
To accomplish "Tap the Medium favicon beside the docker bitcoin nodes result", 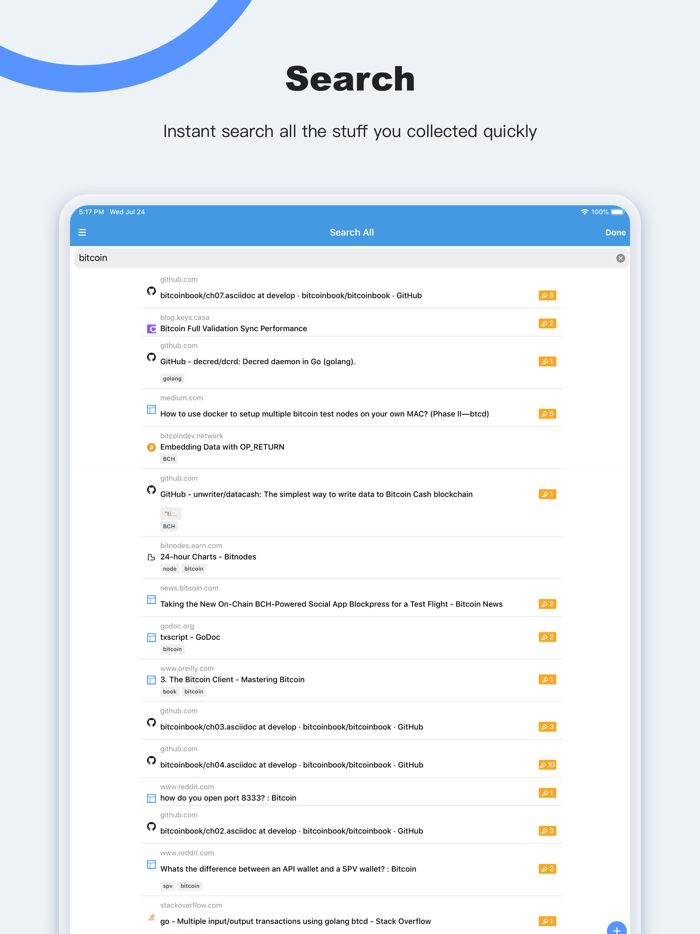I will coord(150,412).
